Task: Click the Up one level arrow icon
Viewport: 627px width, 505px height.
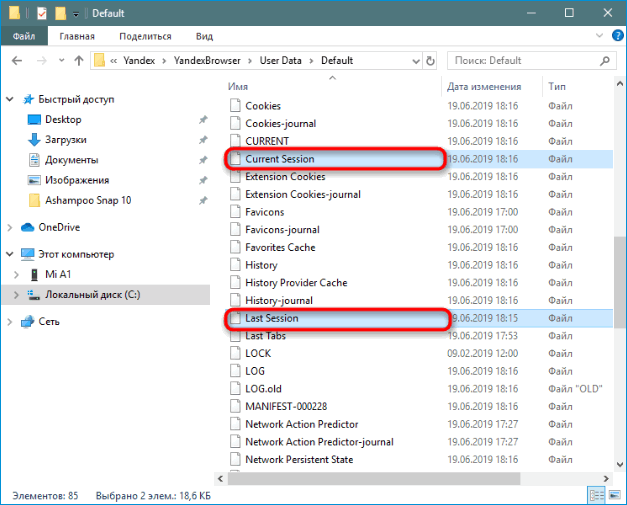Action: 76,61
